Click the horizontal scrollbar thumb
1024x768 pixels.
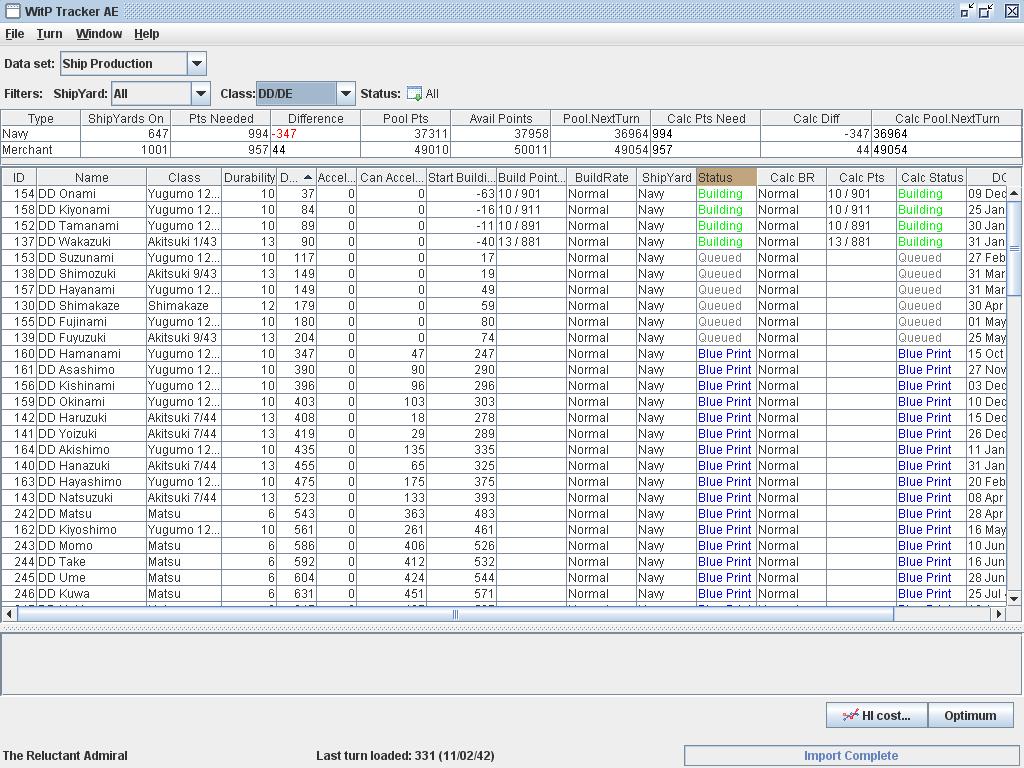455,614
